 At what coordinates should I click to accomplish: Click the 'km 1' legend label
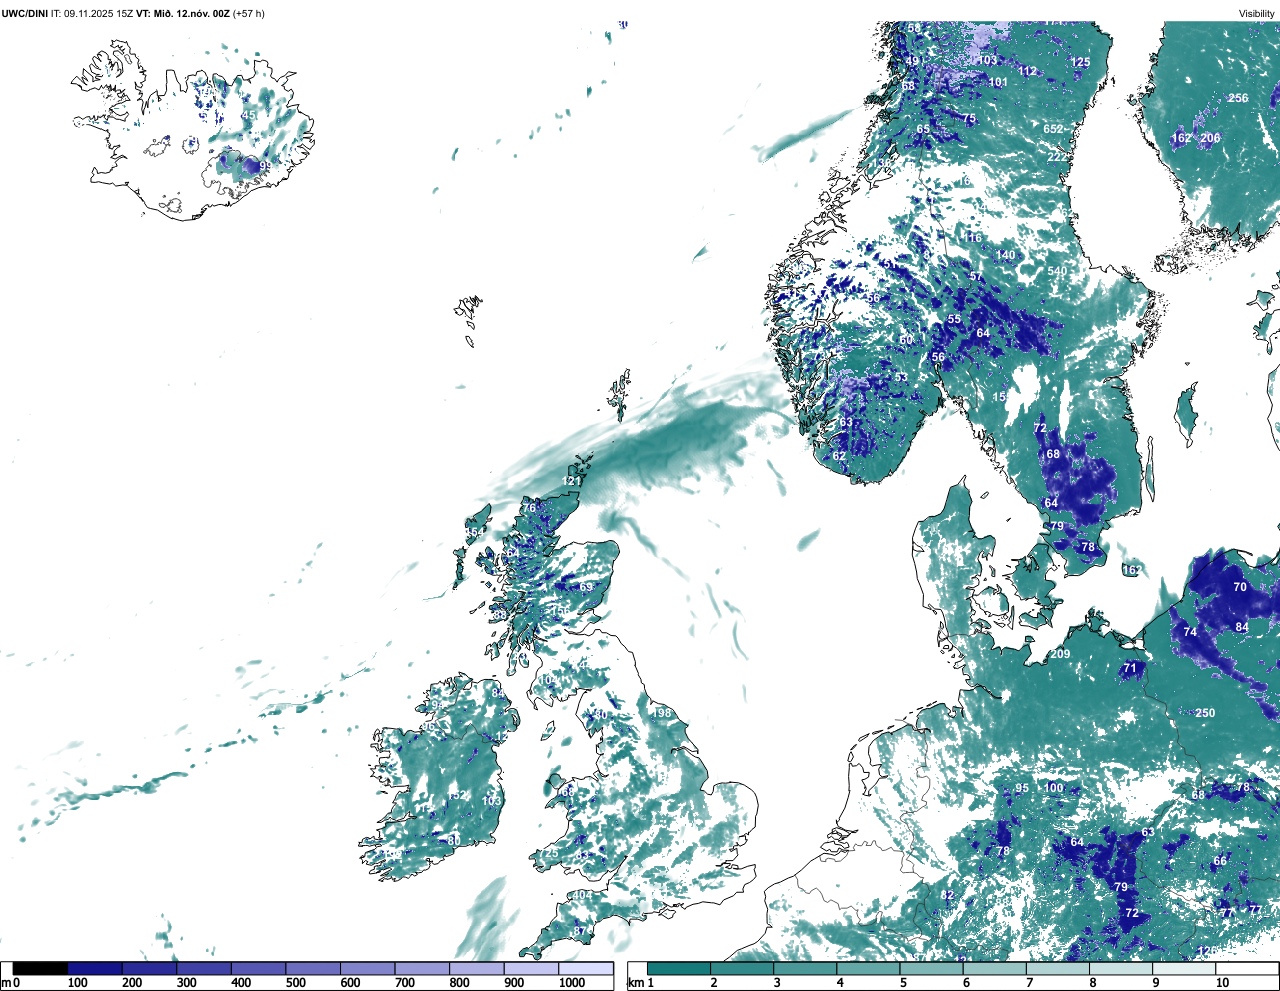click(x=639, y=983)
